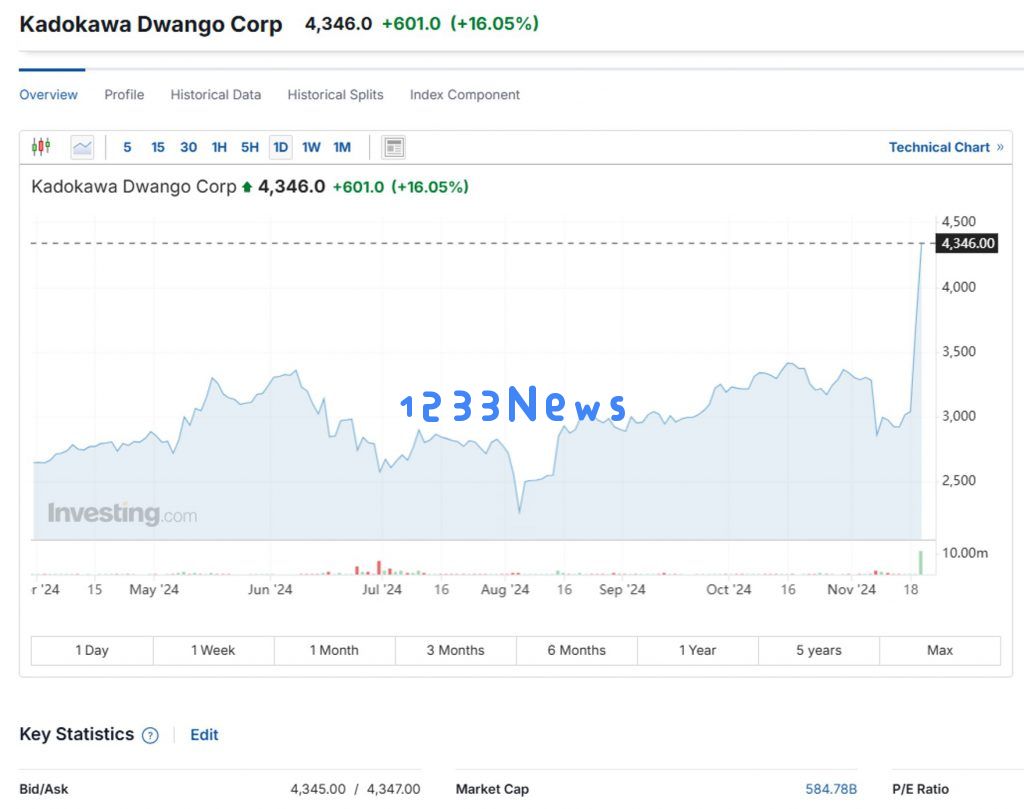Show the Max time range
The width and height of the screenshot is (1024, 809).
[940, 650]
